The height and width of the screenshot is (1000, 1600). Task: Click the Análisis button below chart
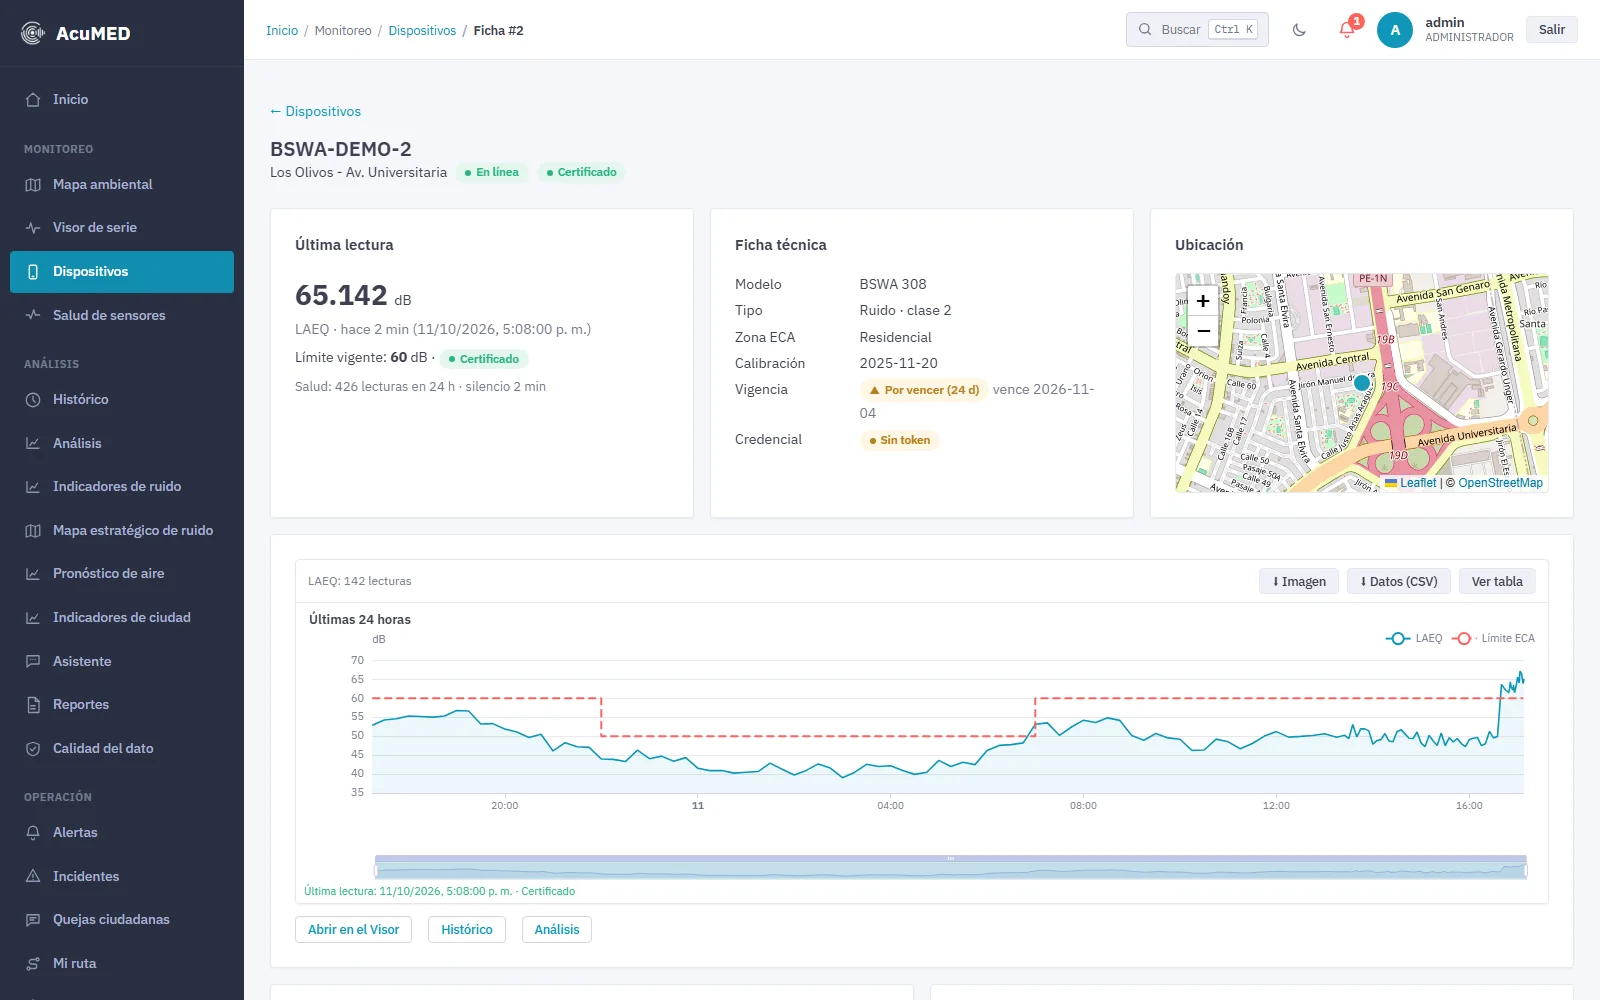pyautogui.click(x=557, y=930)
